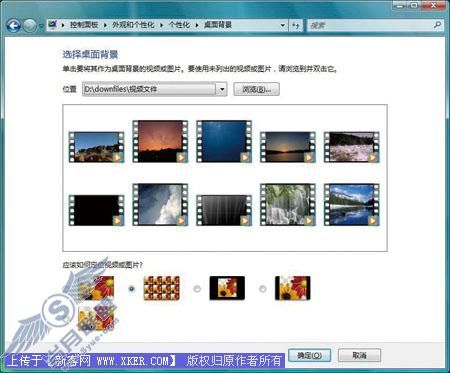Click the centered flower on black preview
Screen dimensions: 450x373
[x=227, y=288]
